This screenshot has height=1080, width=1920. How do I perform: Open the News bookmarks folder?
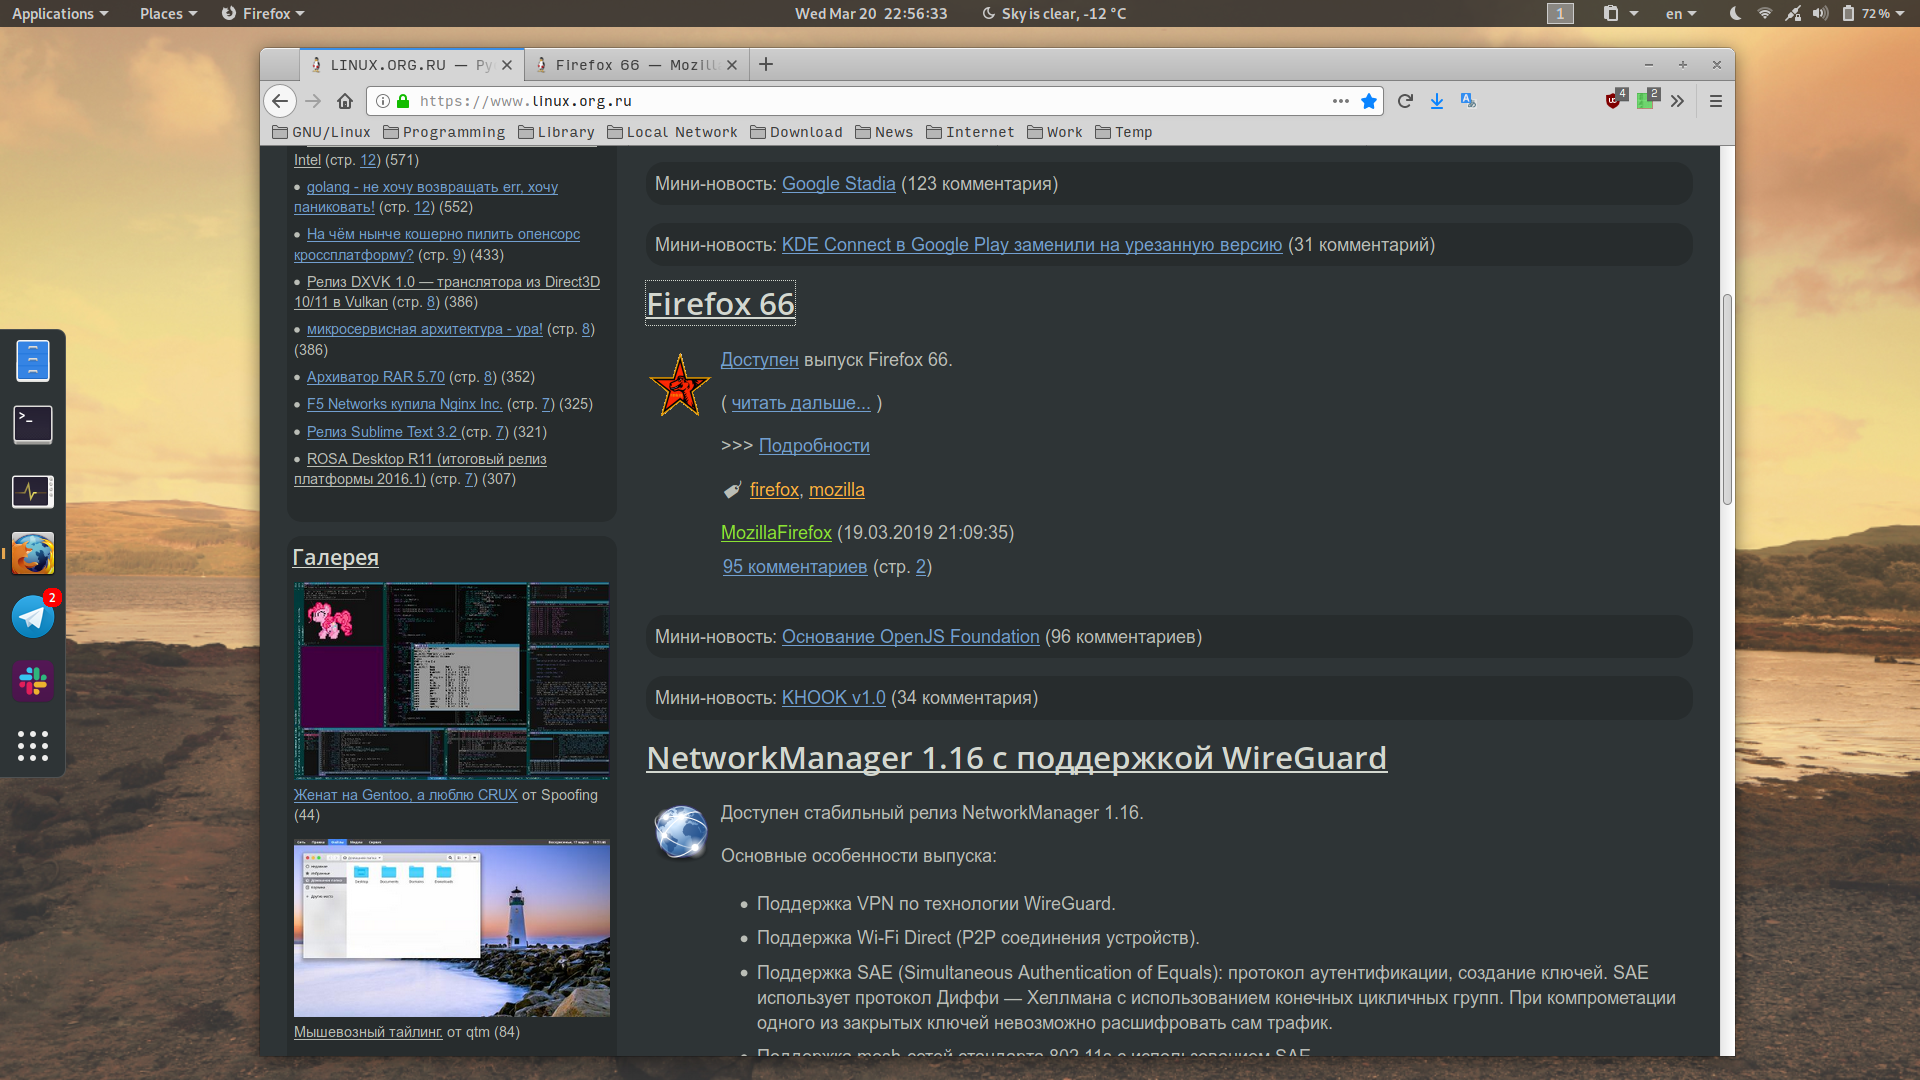pos(884,132)
